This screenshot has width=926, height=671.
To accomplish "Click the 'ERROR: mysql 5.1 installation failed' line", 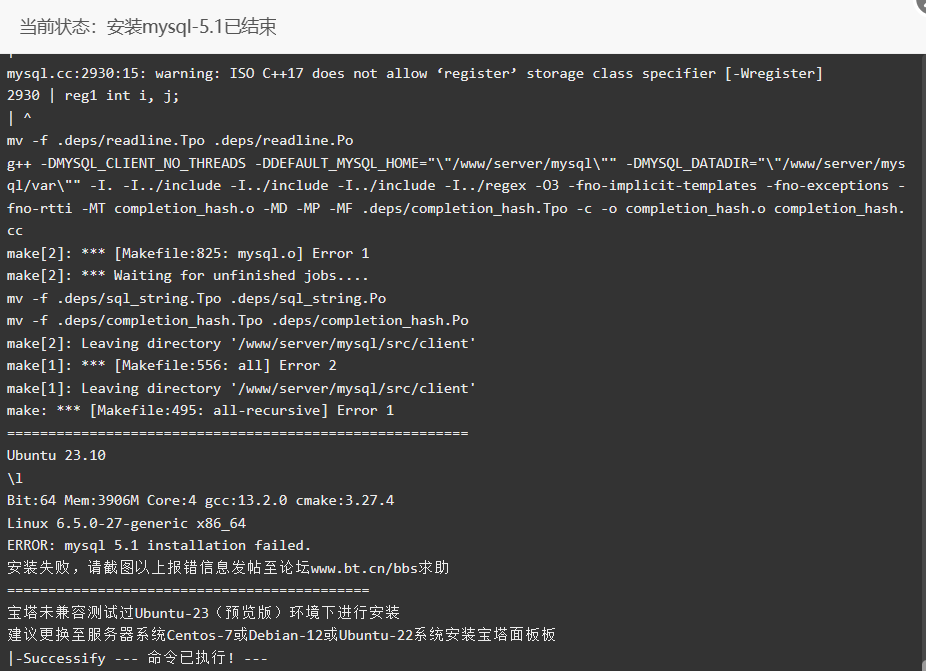I will click(159, 545).
